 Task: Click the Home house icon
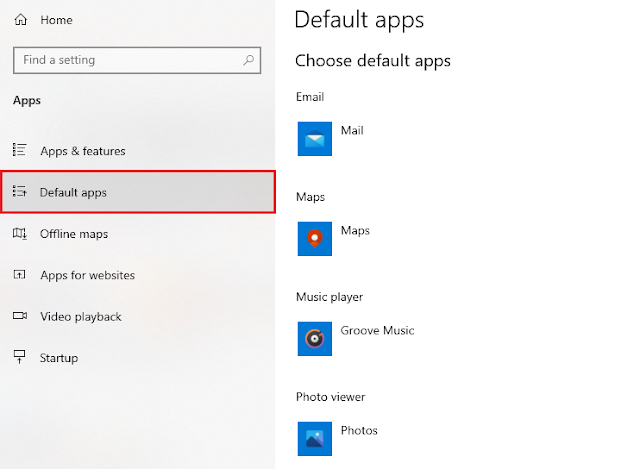pos(20,20)
